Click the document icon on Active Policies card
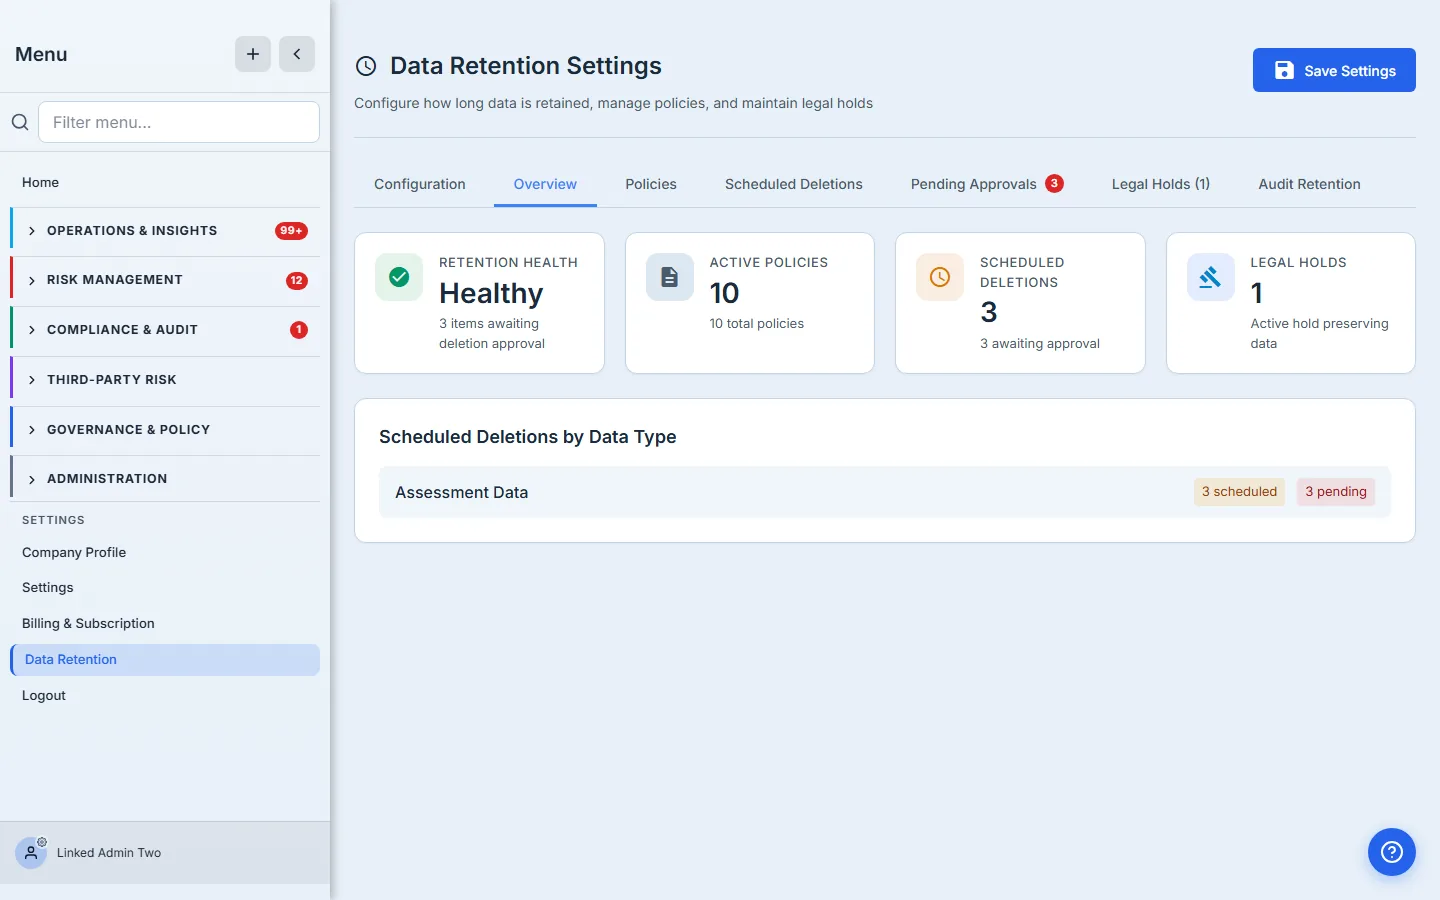This screenshot has width=1440, height=900. [x=670, y=277]
